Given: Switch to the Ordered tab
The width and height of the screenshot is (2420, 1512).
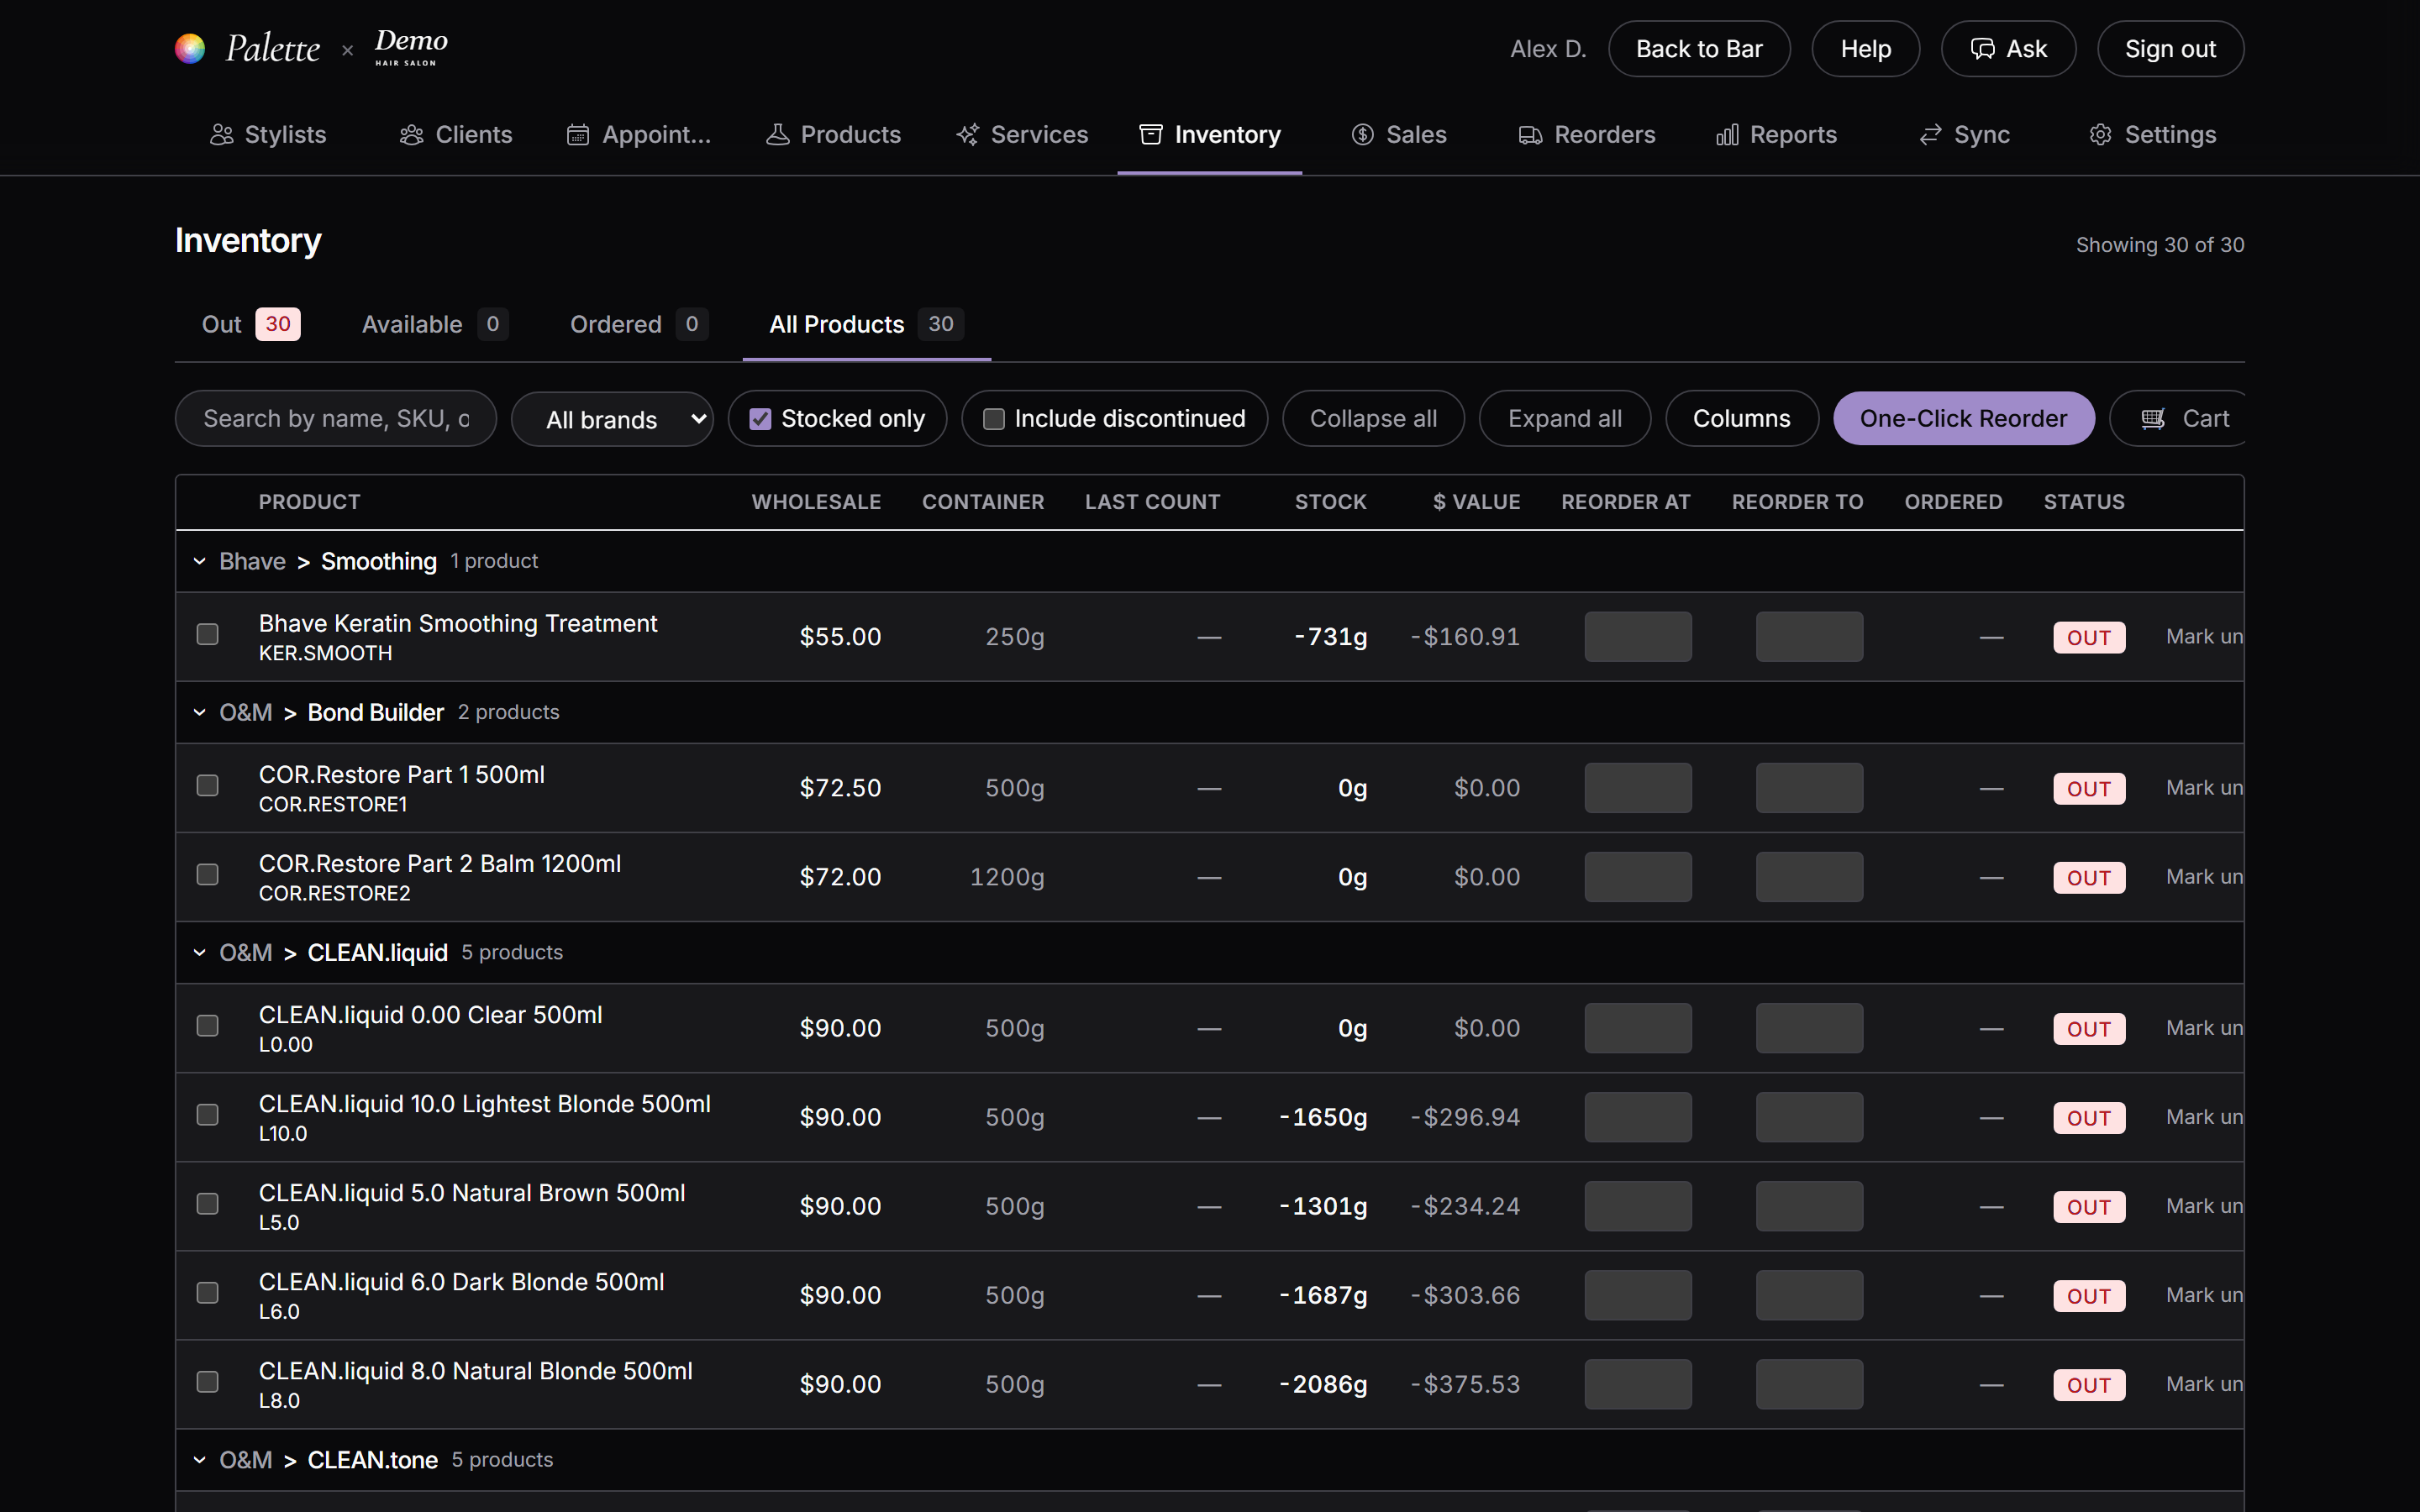Looking at the screenshot, I should coord(639,325).
